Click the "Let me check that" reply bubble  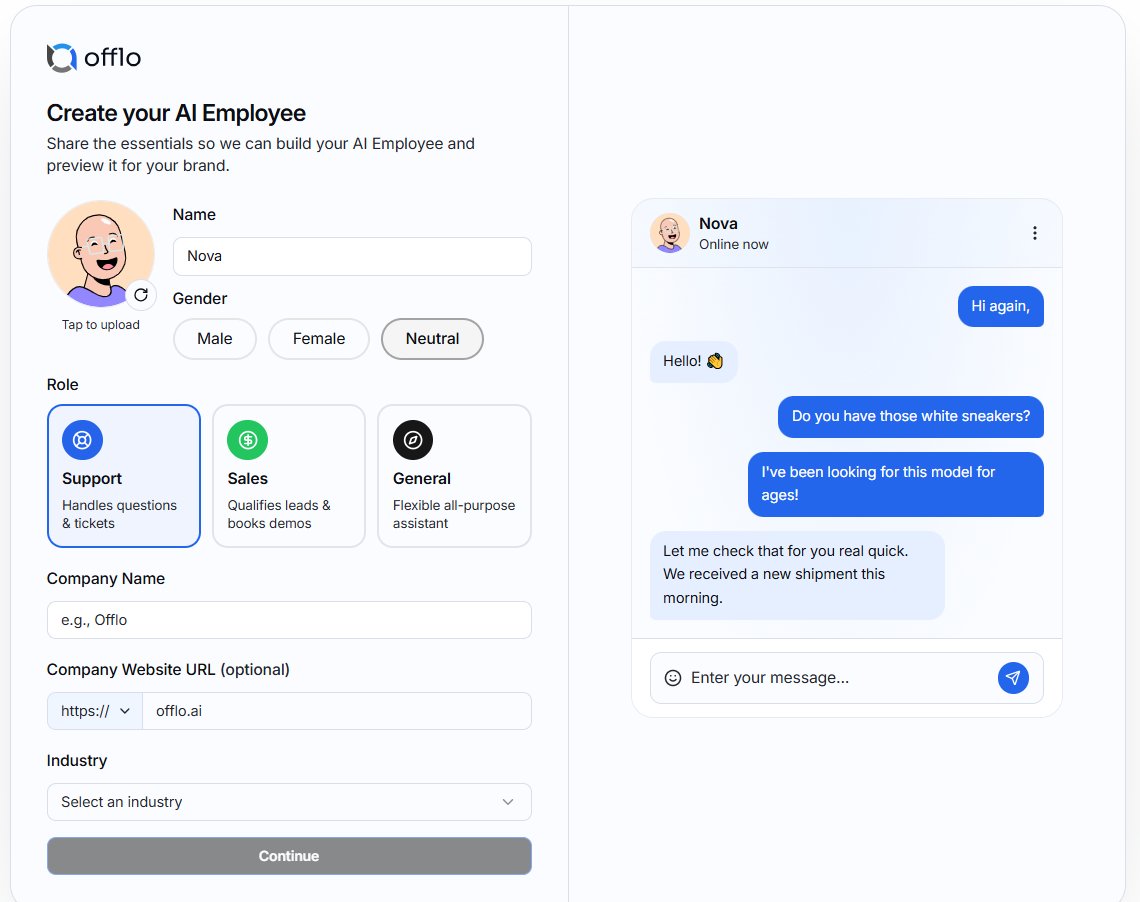(797, 575)
